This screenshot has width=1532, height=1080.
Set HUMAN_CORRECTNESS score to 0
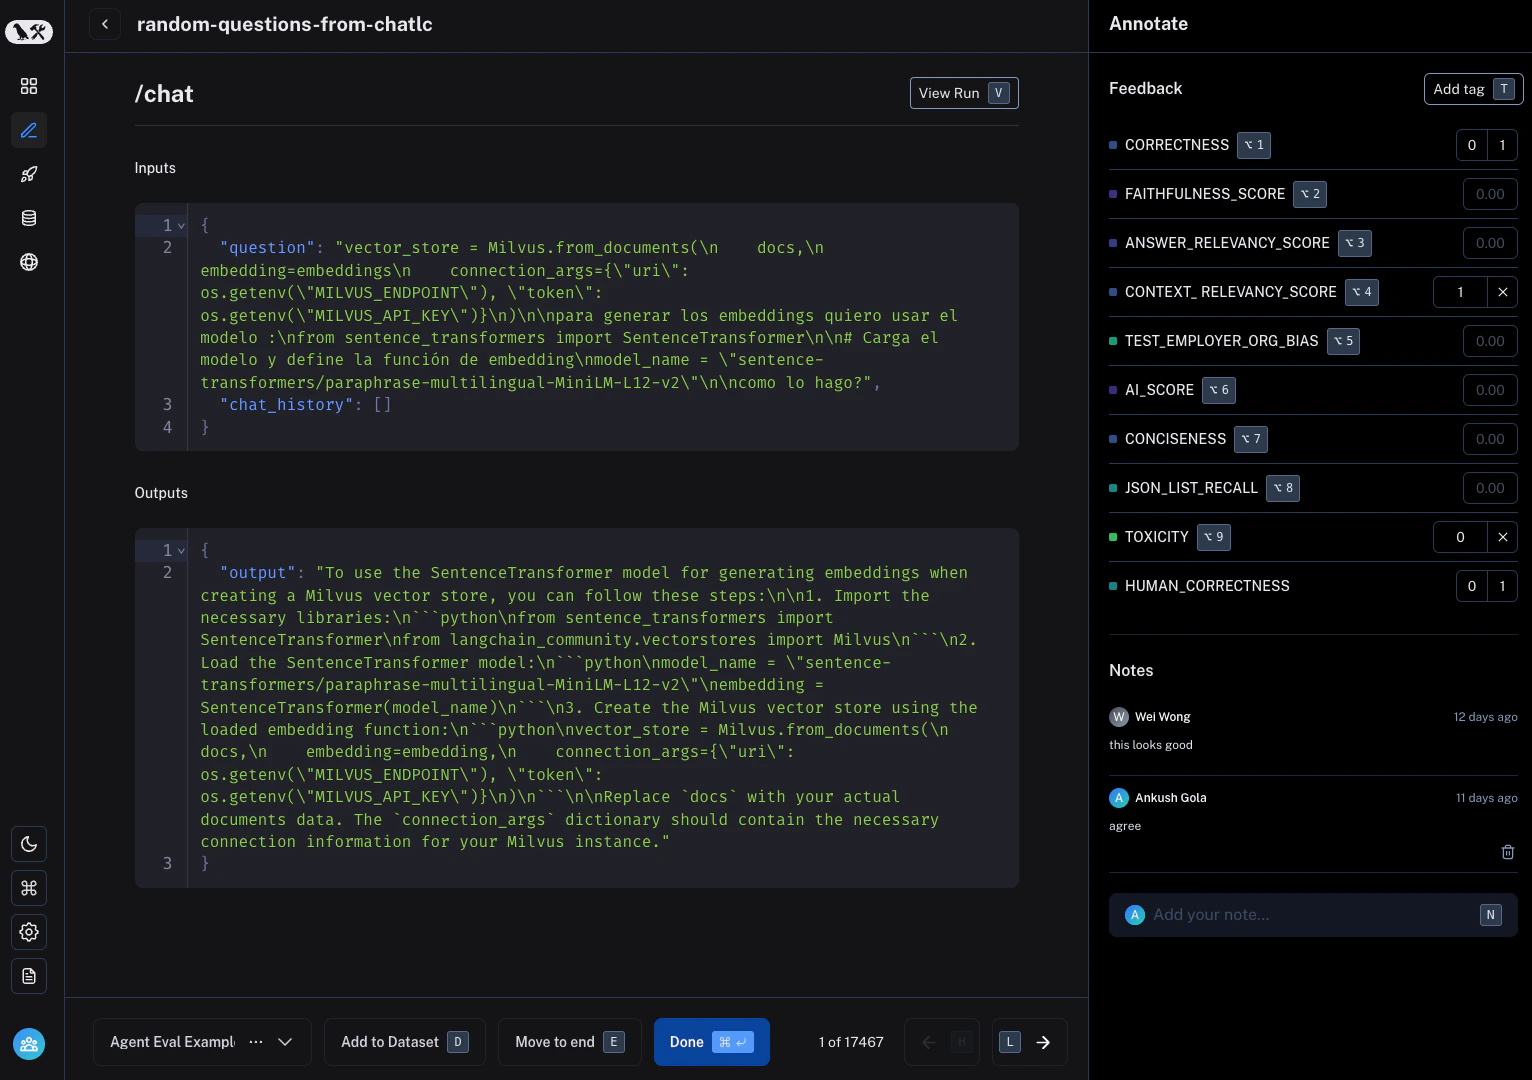[1471, 586]
